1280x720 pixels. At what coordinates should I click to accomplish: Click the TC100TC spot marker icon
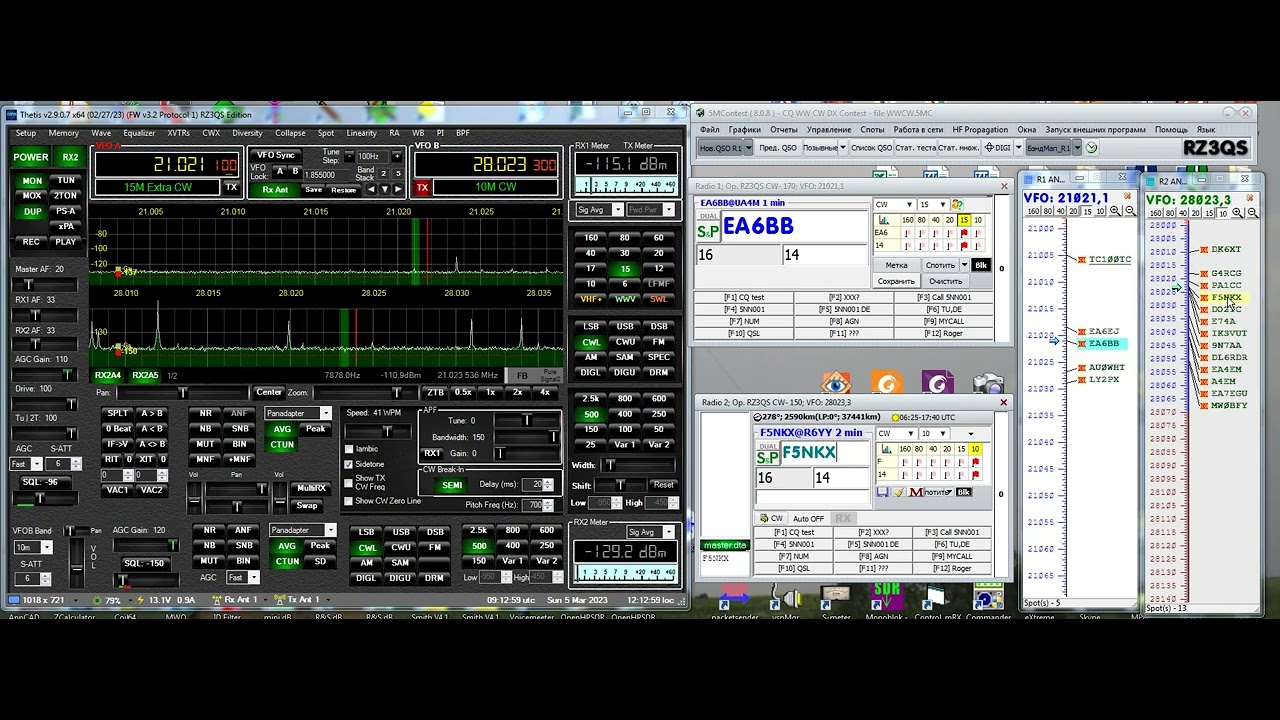pyautogui.click(x=1082, y=260)
